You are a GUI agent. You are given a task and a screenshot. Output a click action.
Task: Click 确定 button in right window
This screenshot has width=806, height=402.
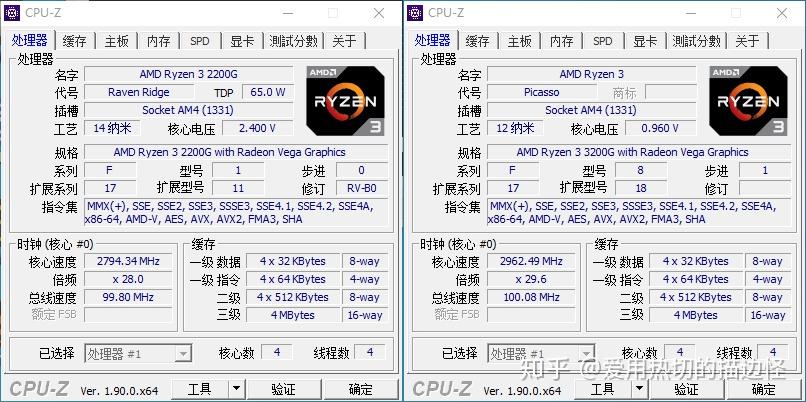point(764,389)
